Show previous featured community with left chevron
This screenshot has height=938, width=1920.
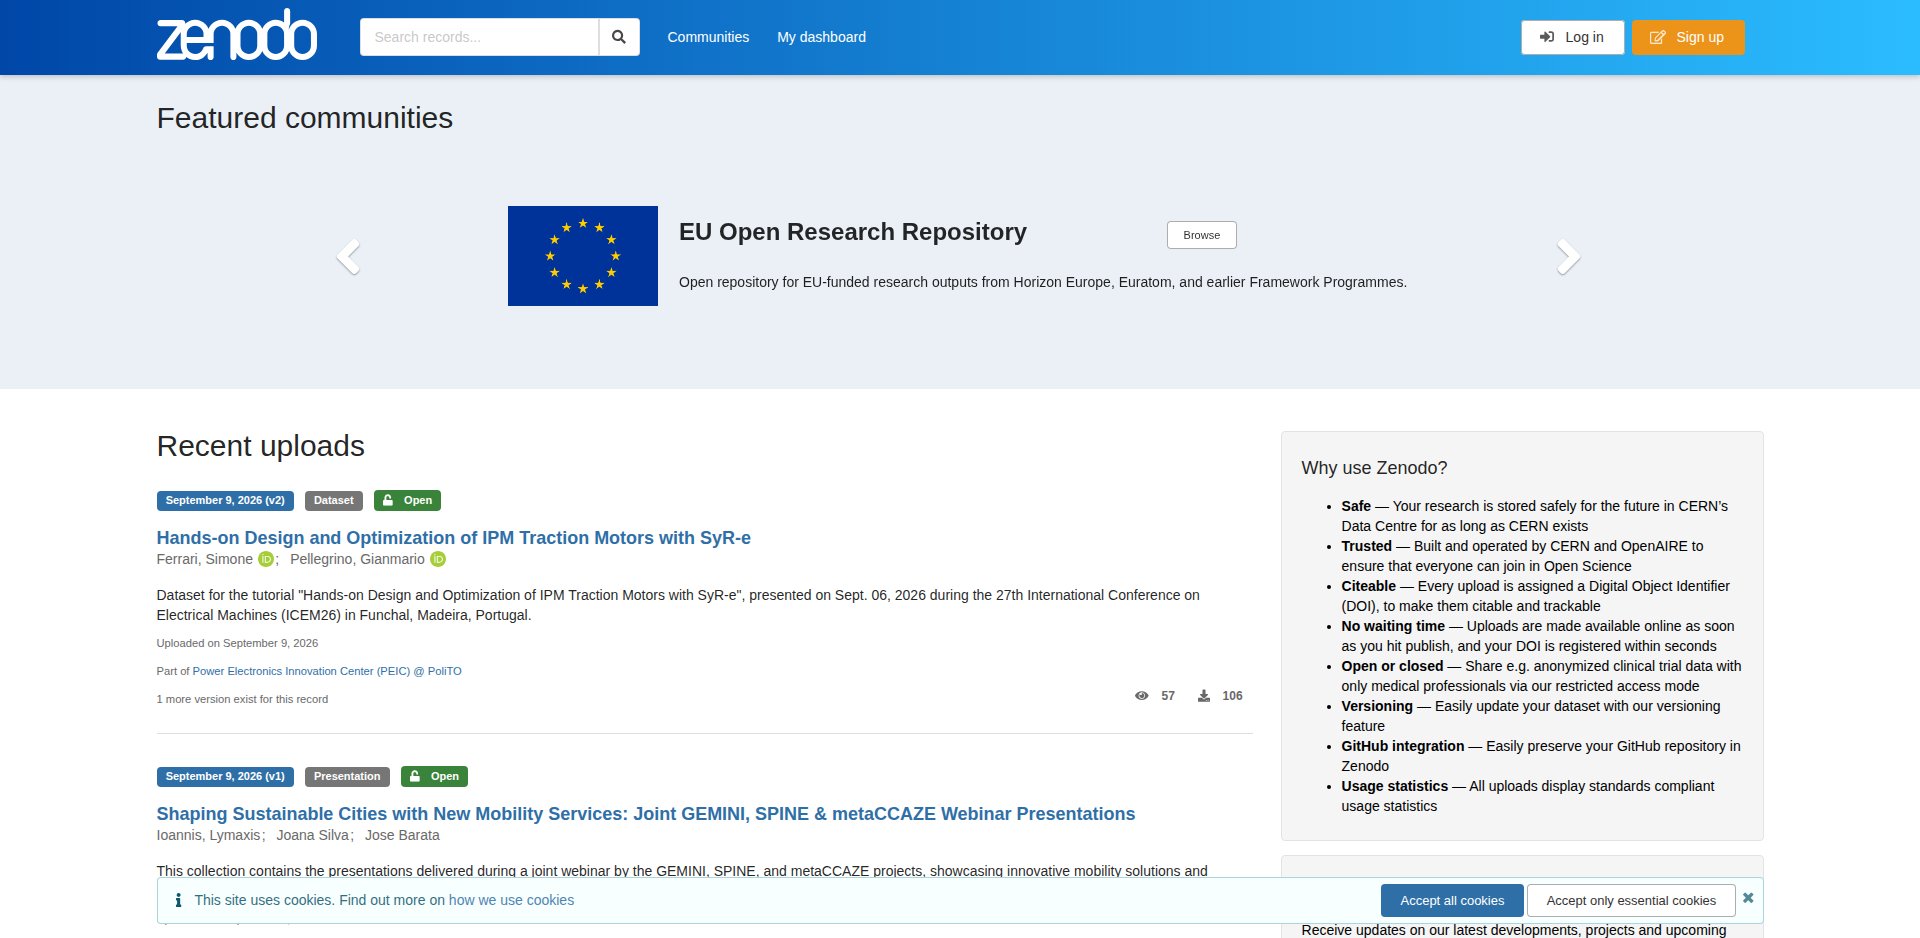(348, 257)
